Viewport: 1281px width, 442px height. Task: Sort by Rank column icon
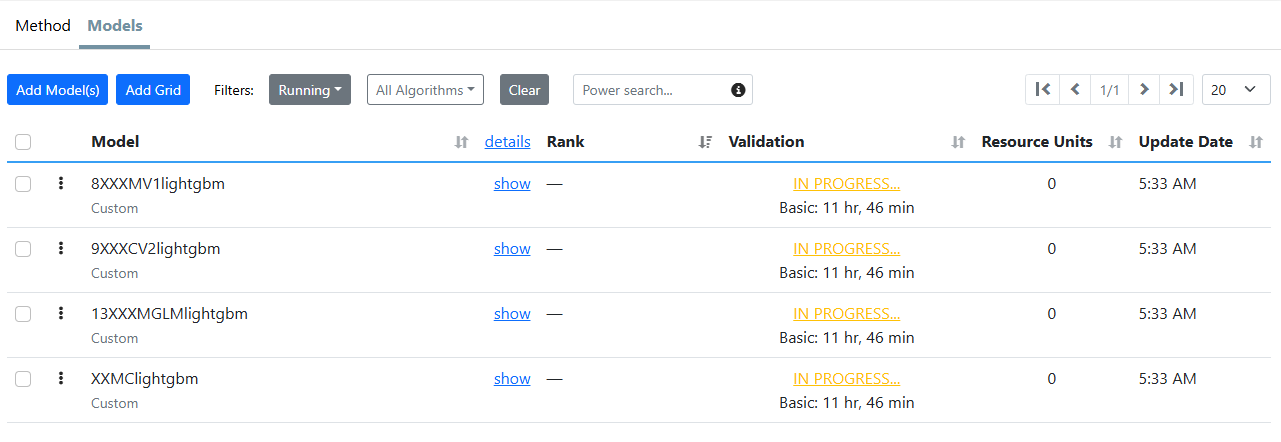click(x=705, y=142)
